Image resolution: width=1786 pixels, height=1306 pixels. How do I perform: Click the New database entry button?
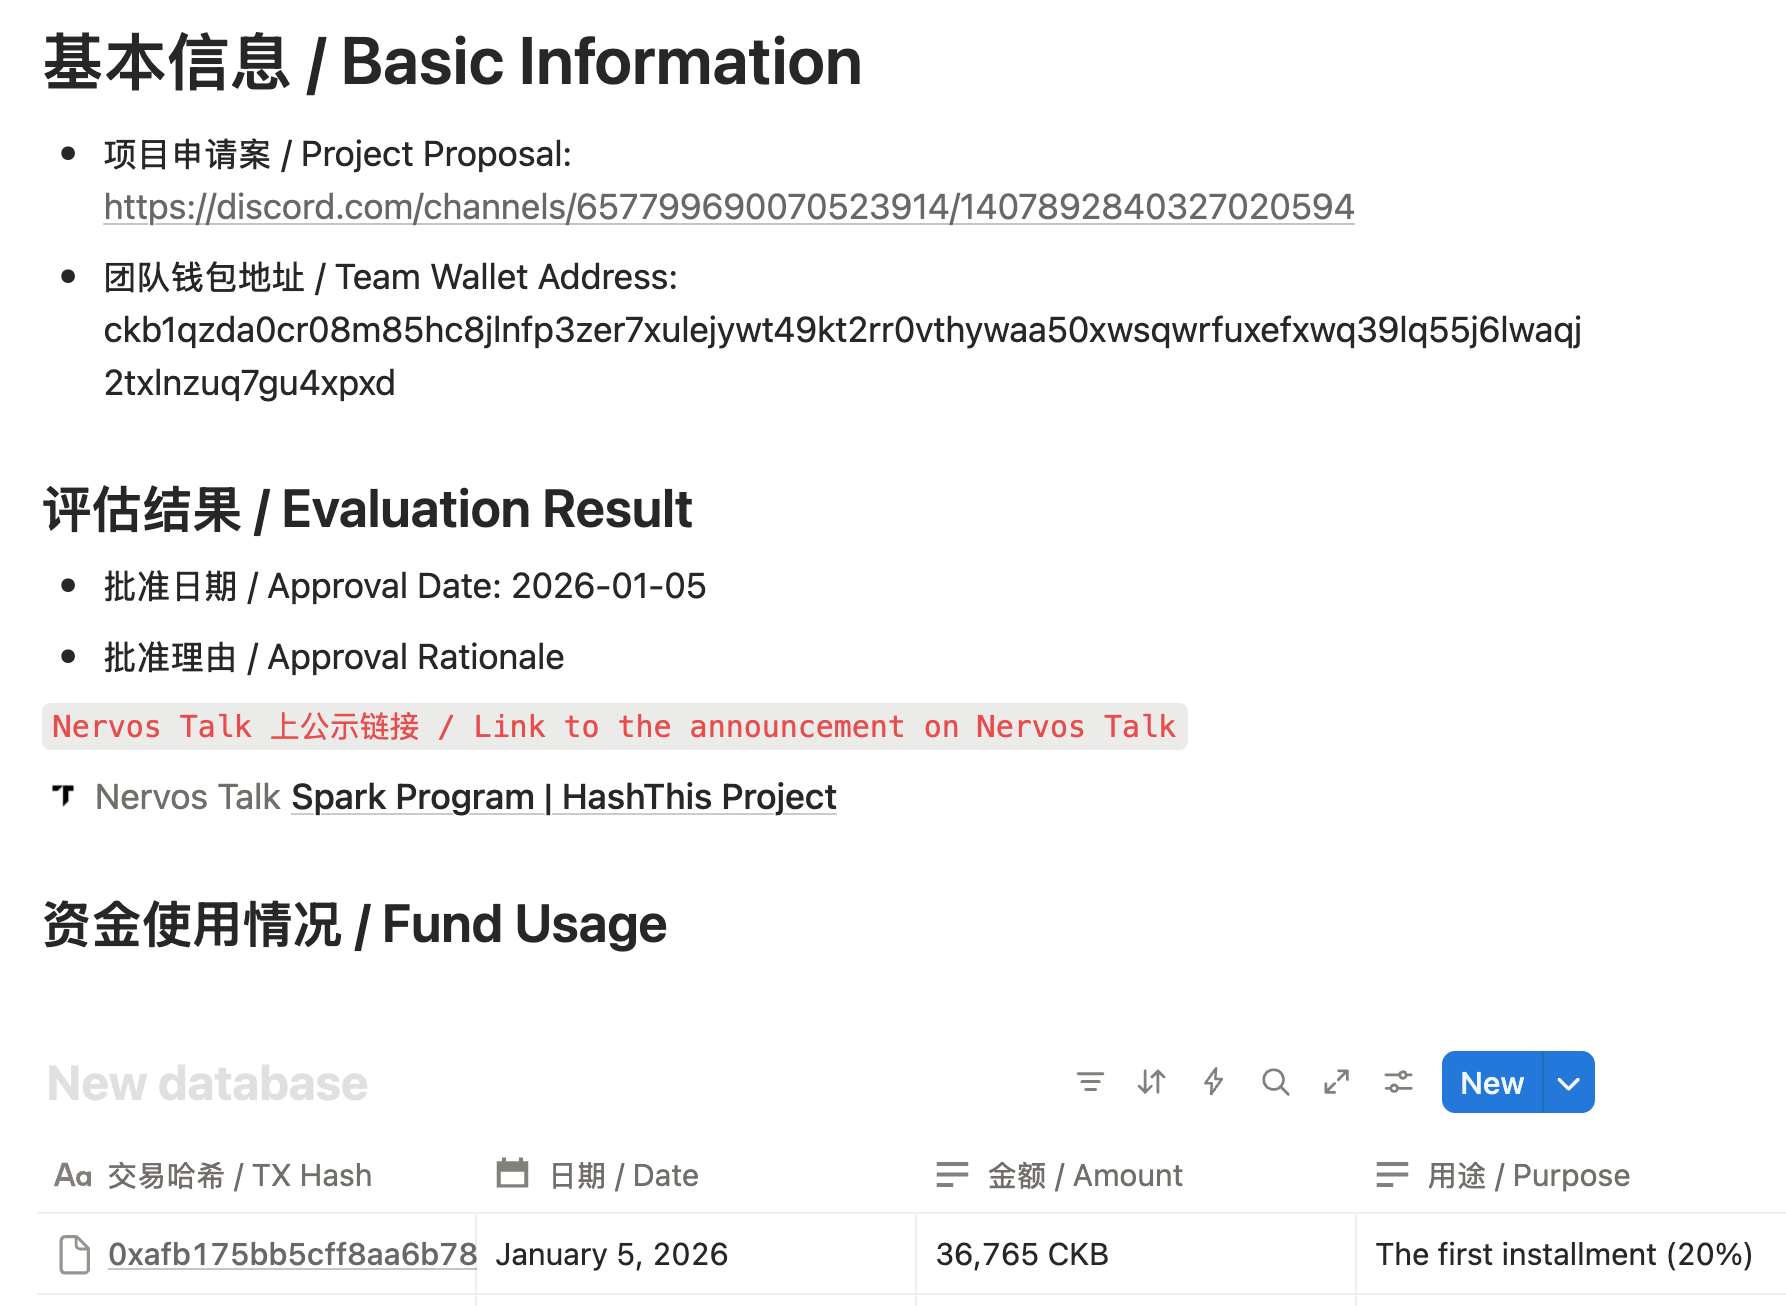(x=1492, y=1083)
